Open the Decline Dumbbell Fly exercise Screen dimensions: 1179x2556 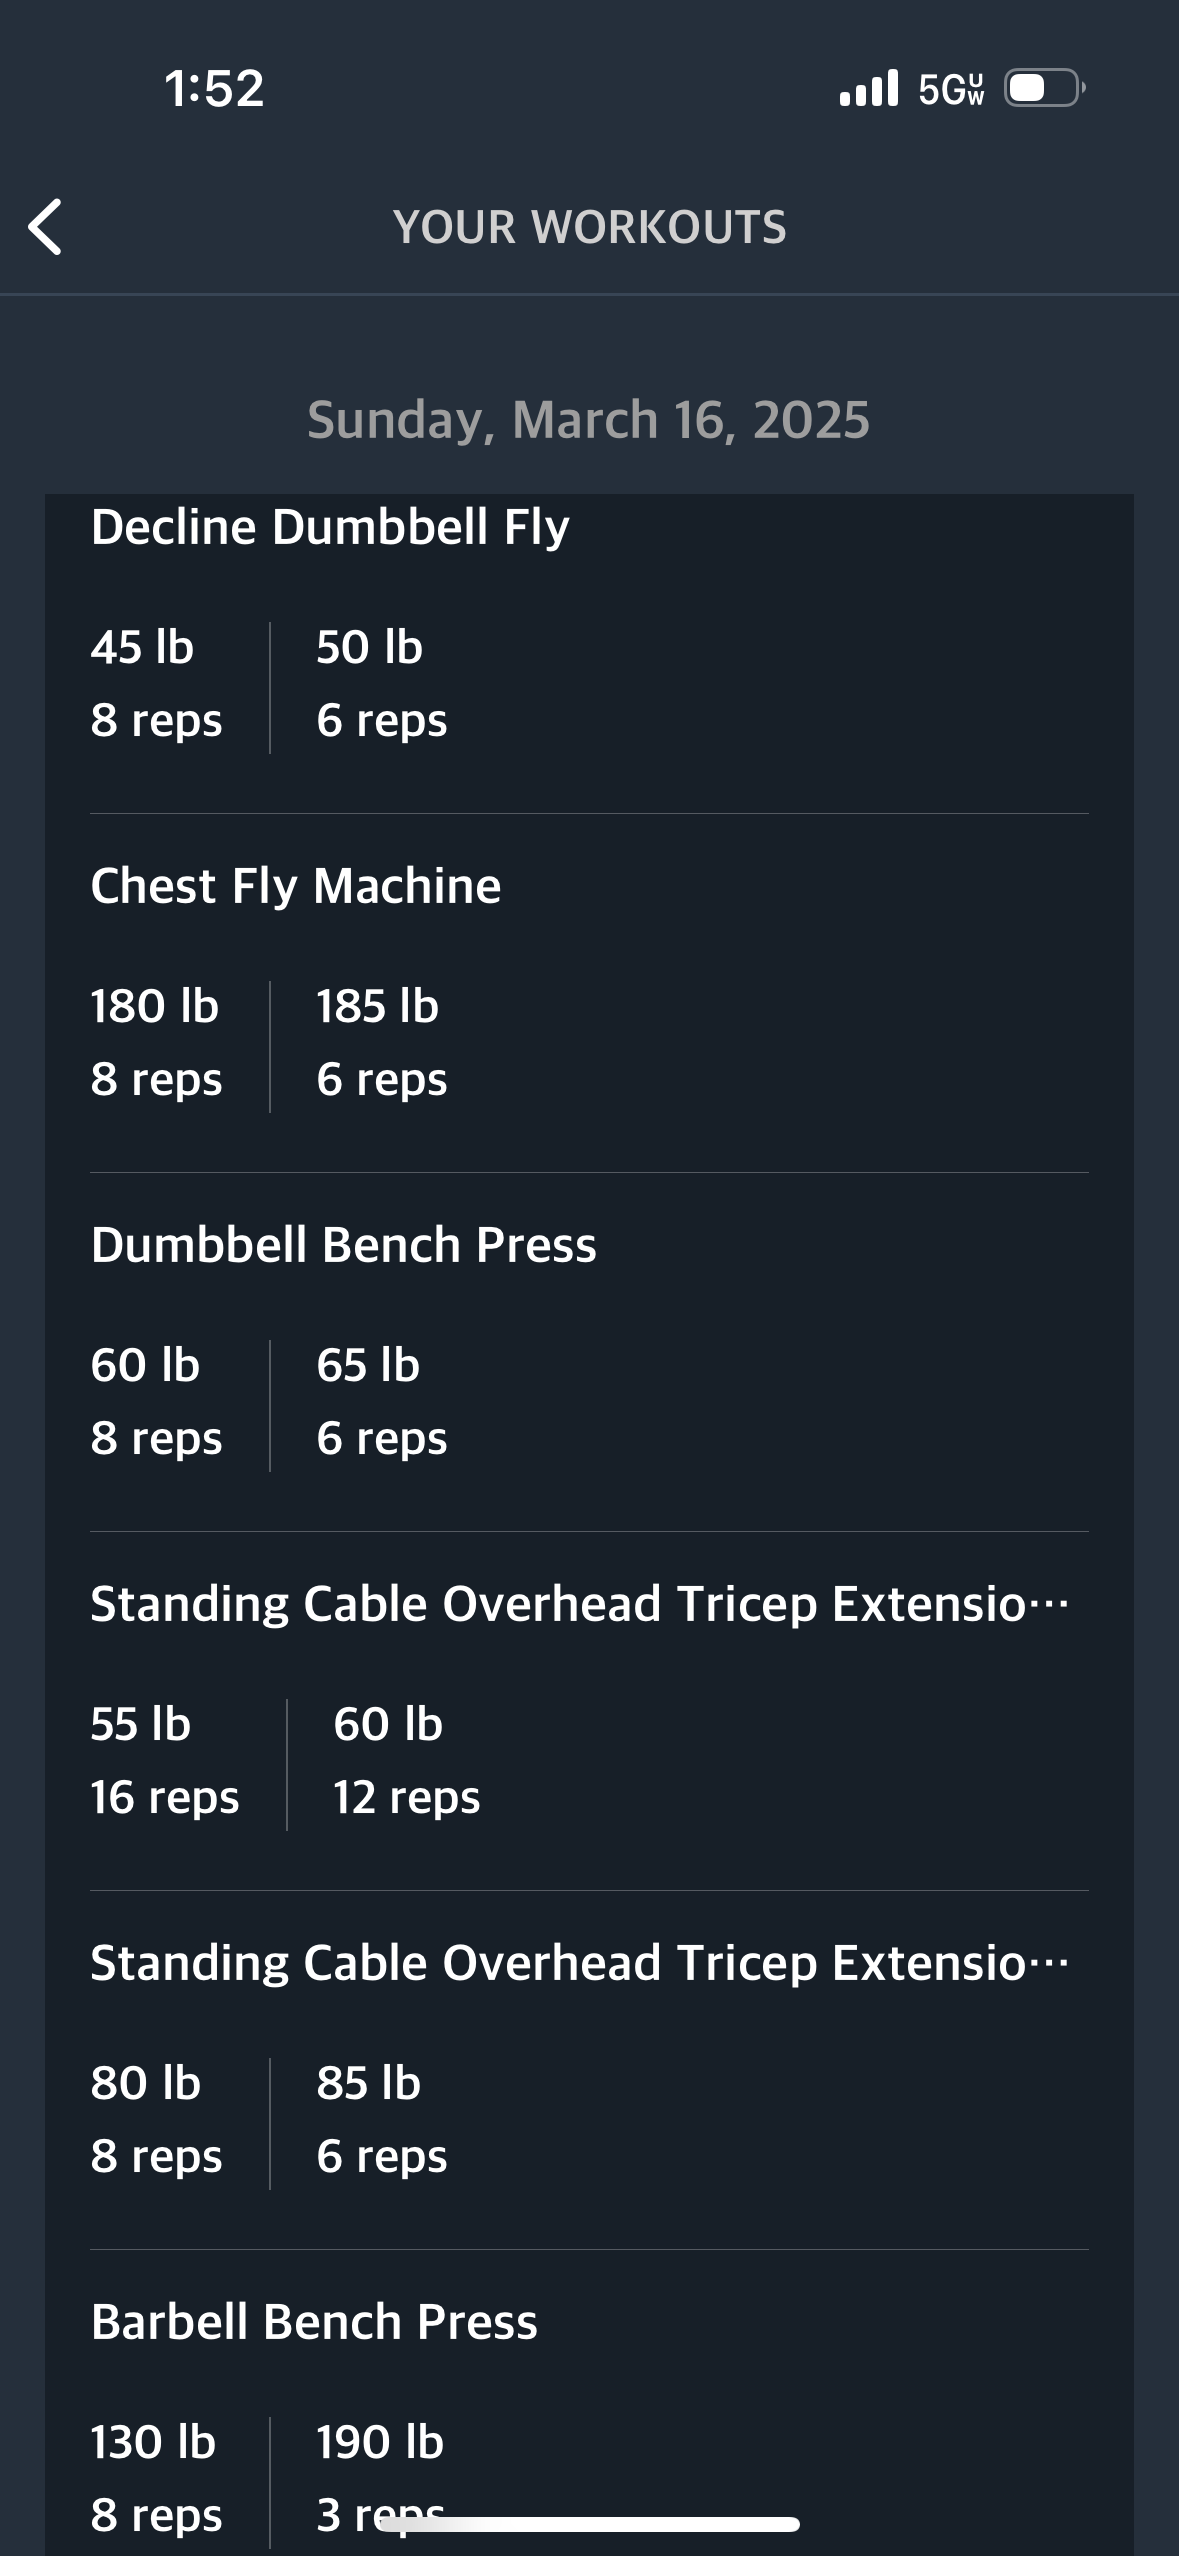tap(330, 527)
